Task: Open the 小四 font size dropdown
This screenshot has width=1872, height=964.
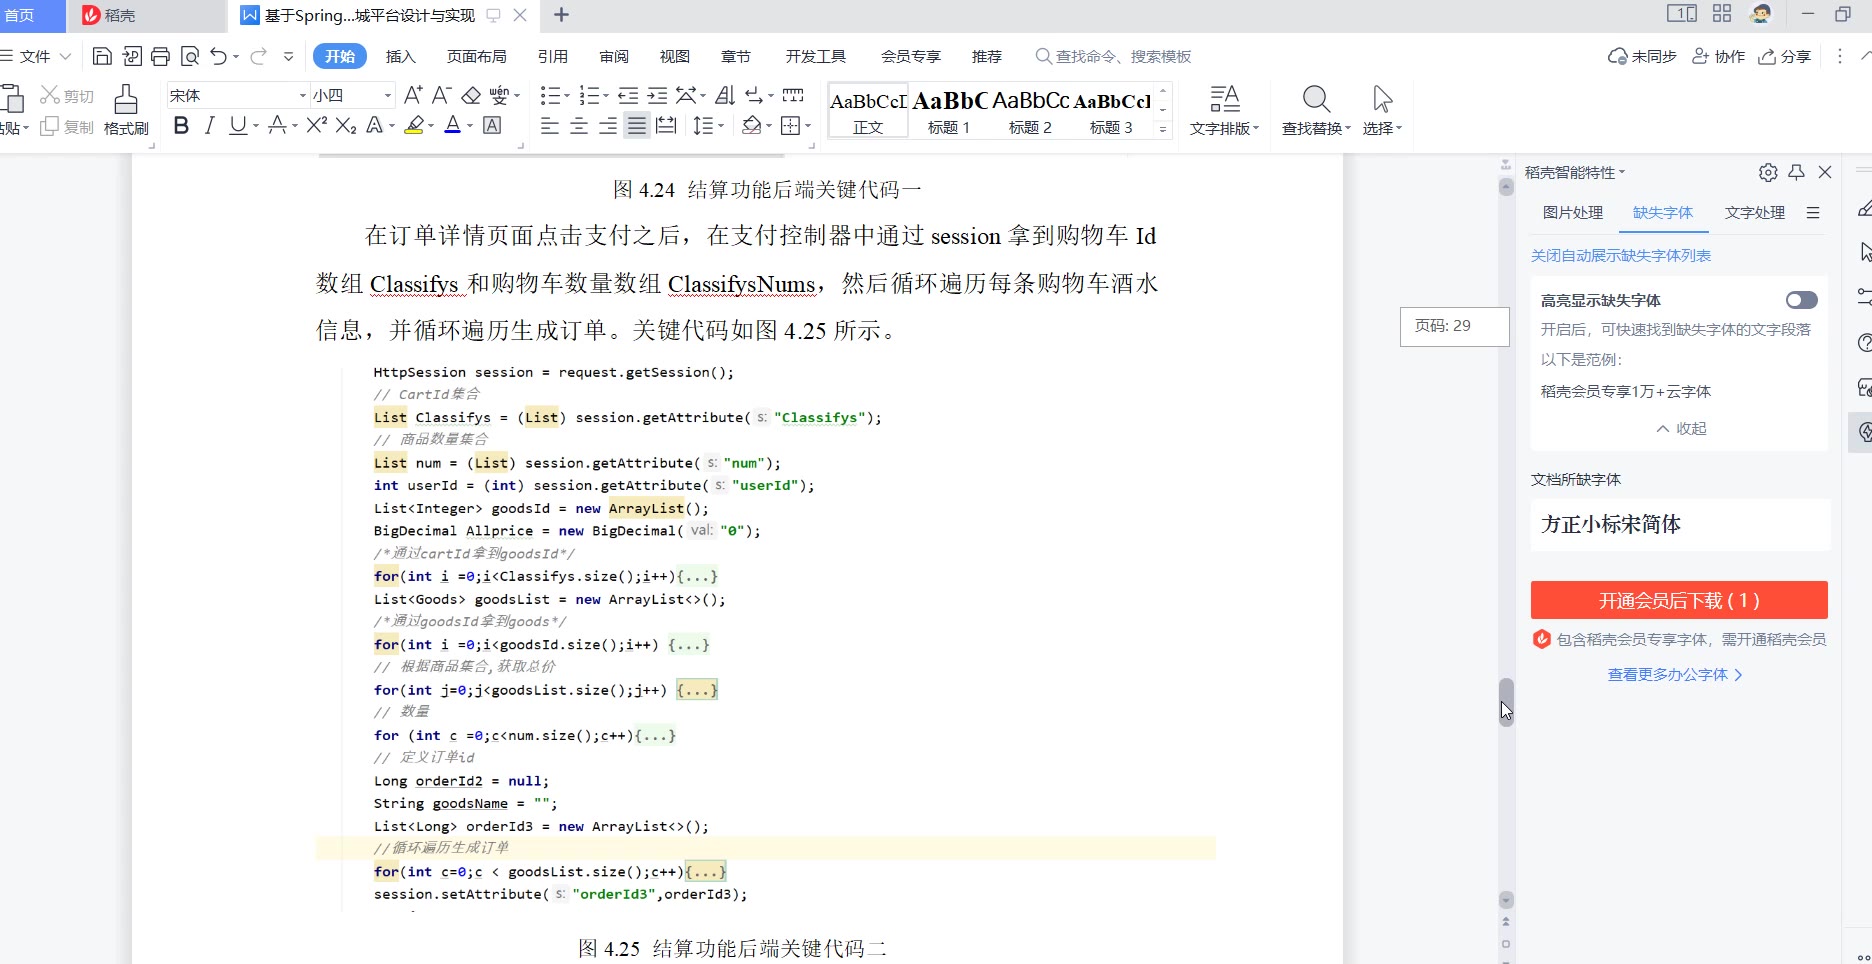Action: click(388, 96)
